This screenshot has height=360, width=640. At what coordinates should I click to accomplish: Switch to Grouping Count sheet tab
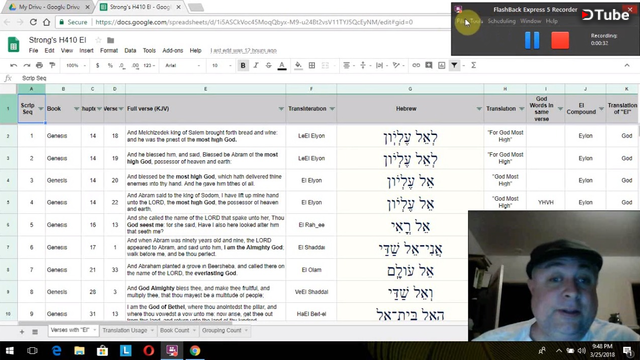225,331
